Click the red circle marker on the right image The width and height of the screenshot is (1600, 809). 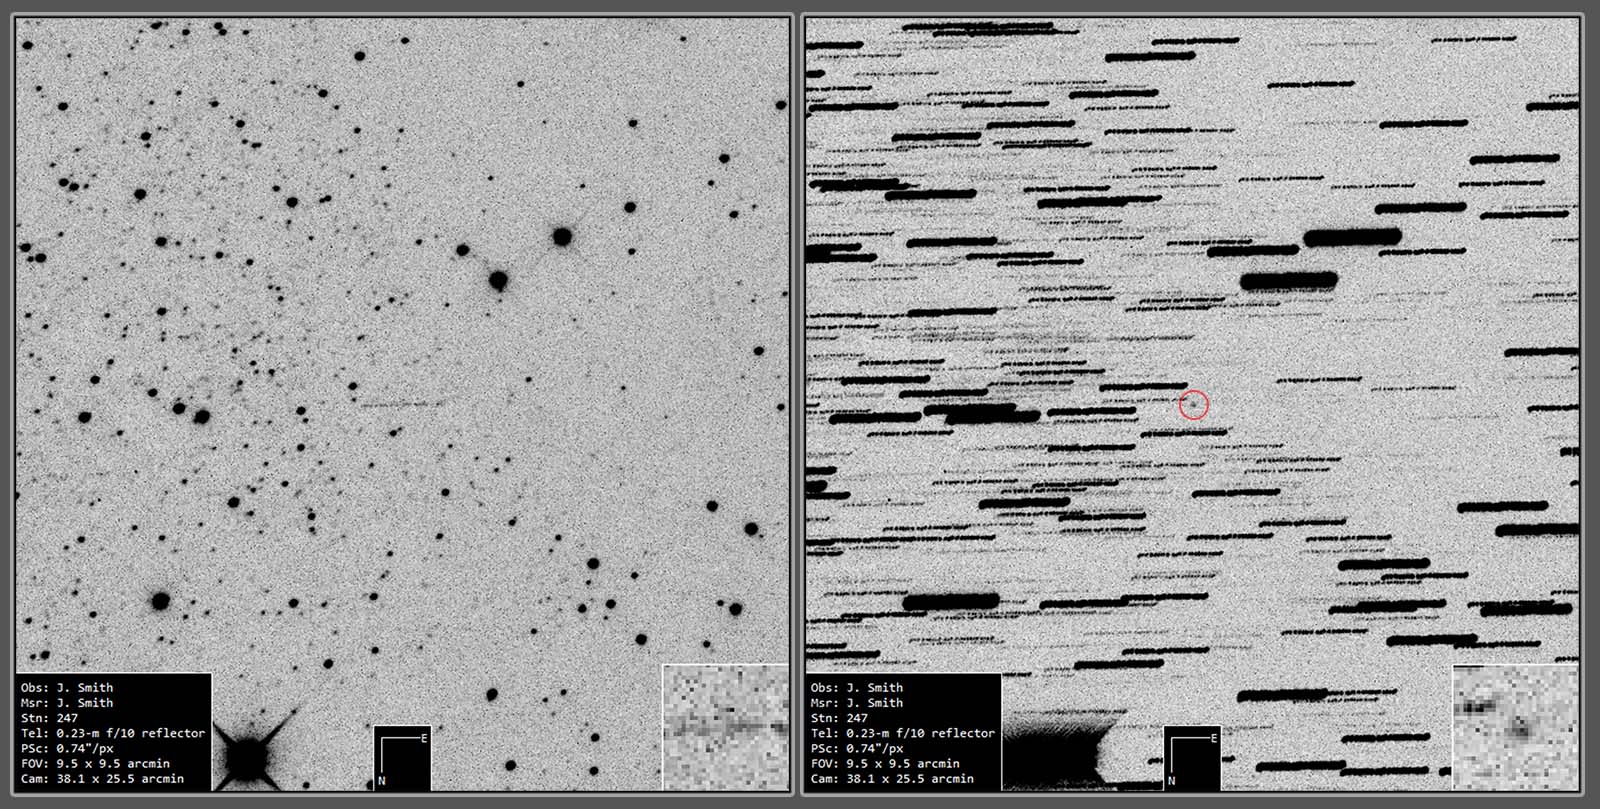(x=1194, y=404)
